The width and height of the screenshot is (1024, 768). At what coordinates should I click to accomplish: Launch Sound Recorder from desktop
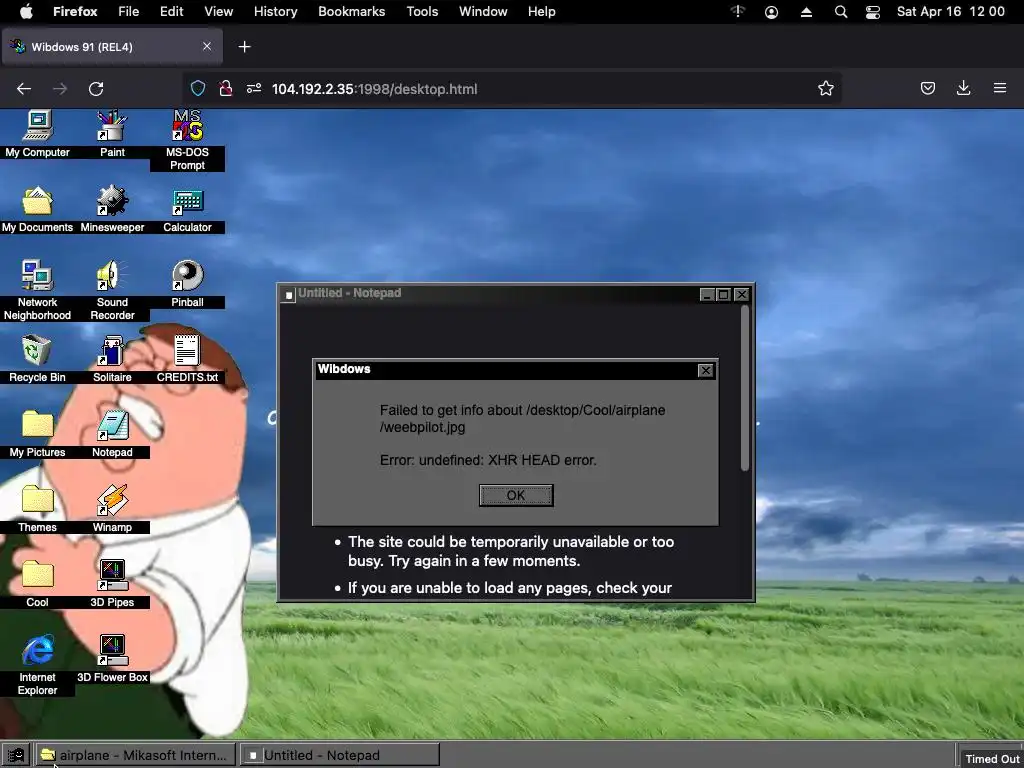coord(112,290)
